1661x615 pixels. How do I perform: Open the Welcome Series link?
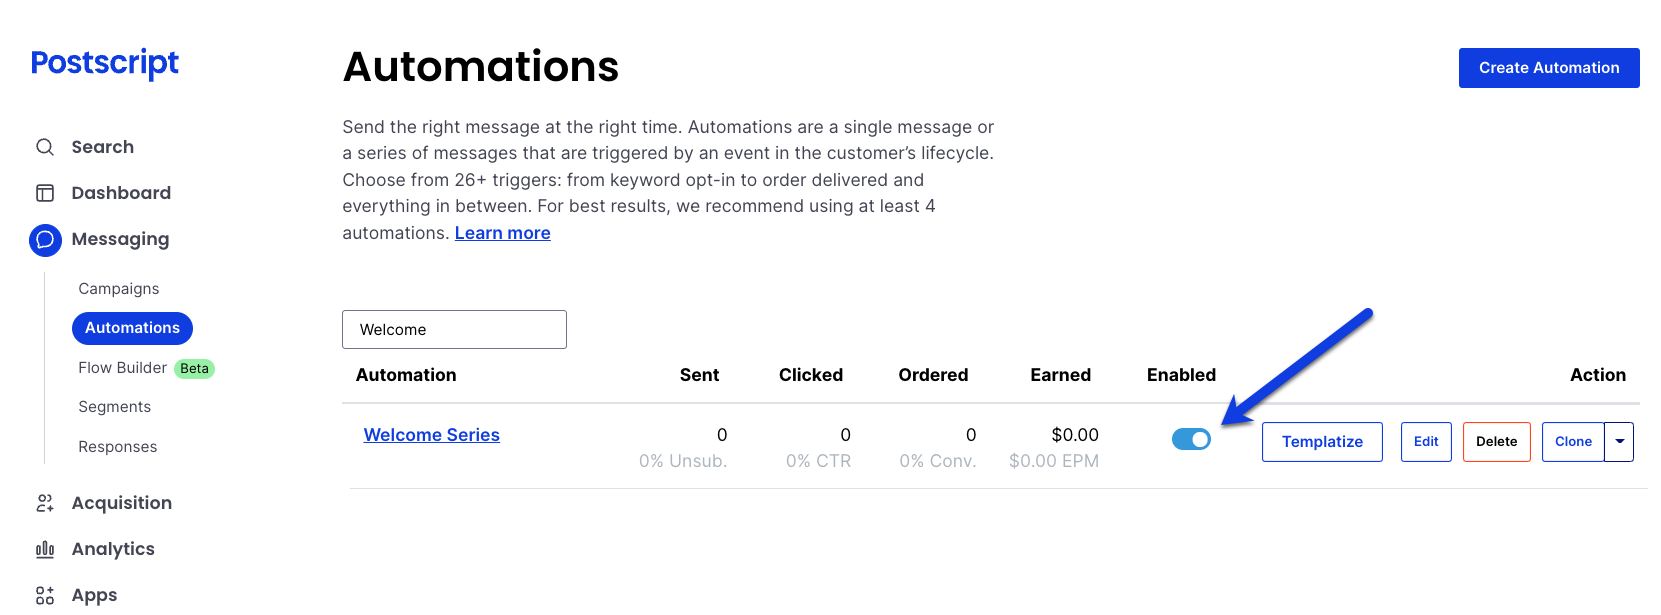[x=432, y=435]
